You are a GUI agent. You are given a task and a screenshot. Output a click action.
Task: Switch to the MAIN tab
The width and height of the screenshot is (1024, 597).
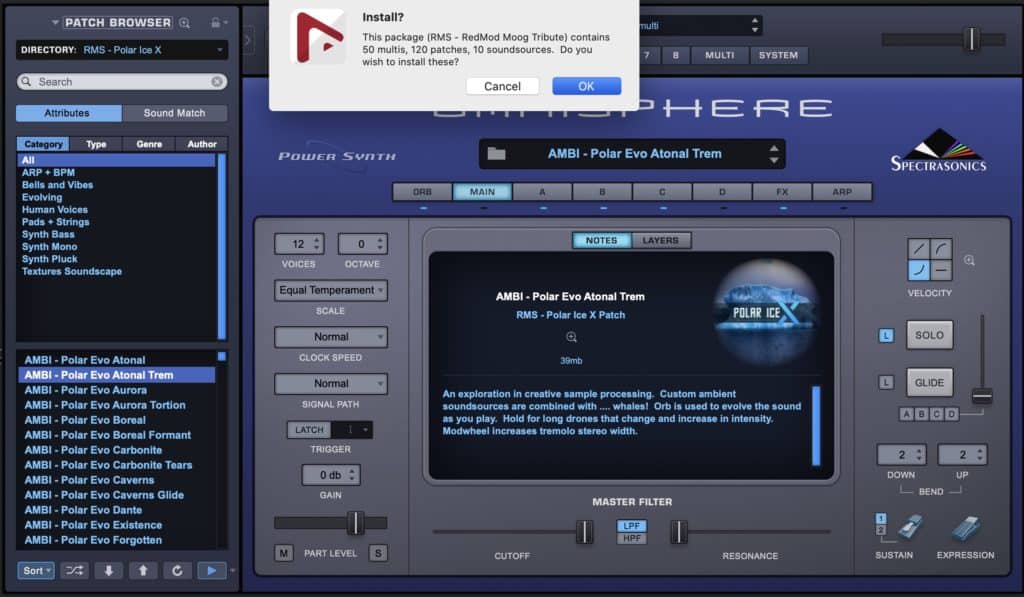(482, 192)
